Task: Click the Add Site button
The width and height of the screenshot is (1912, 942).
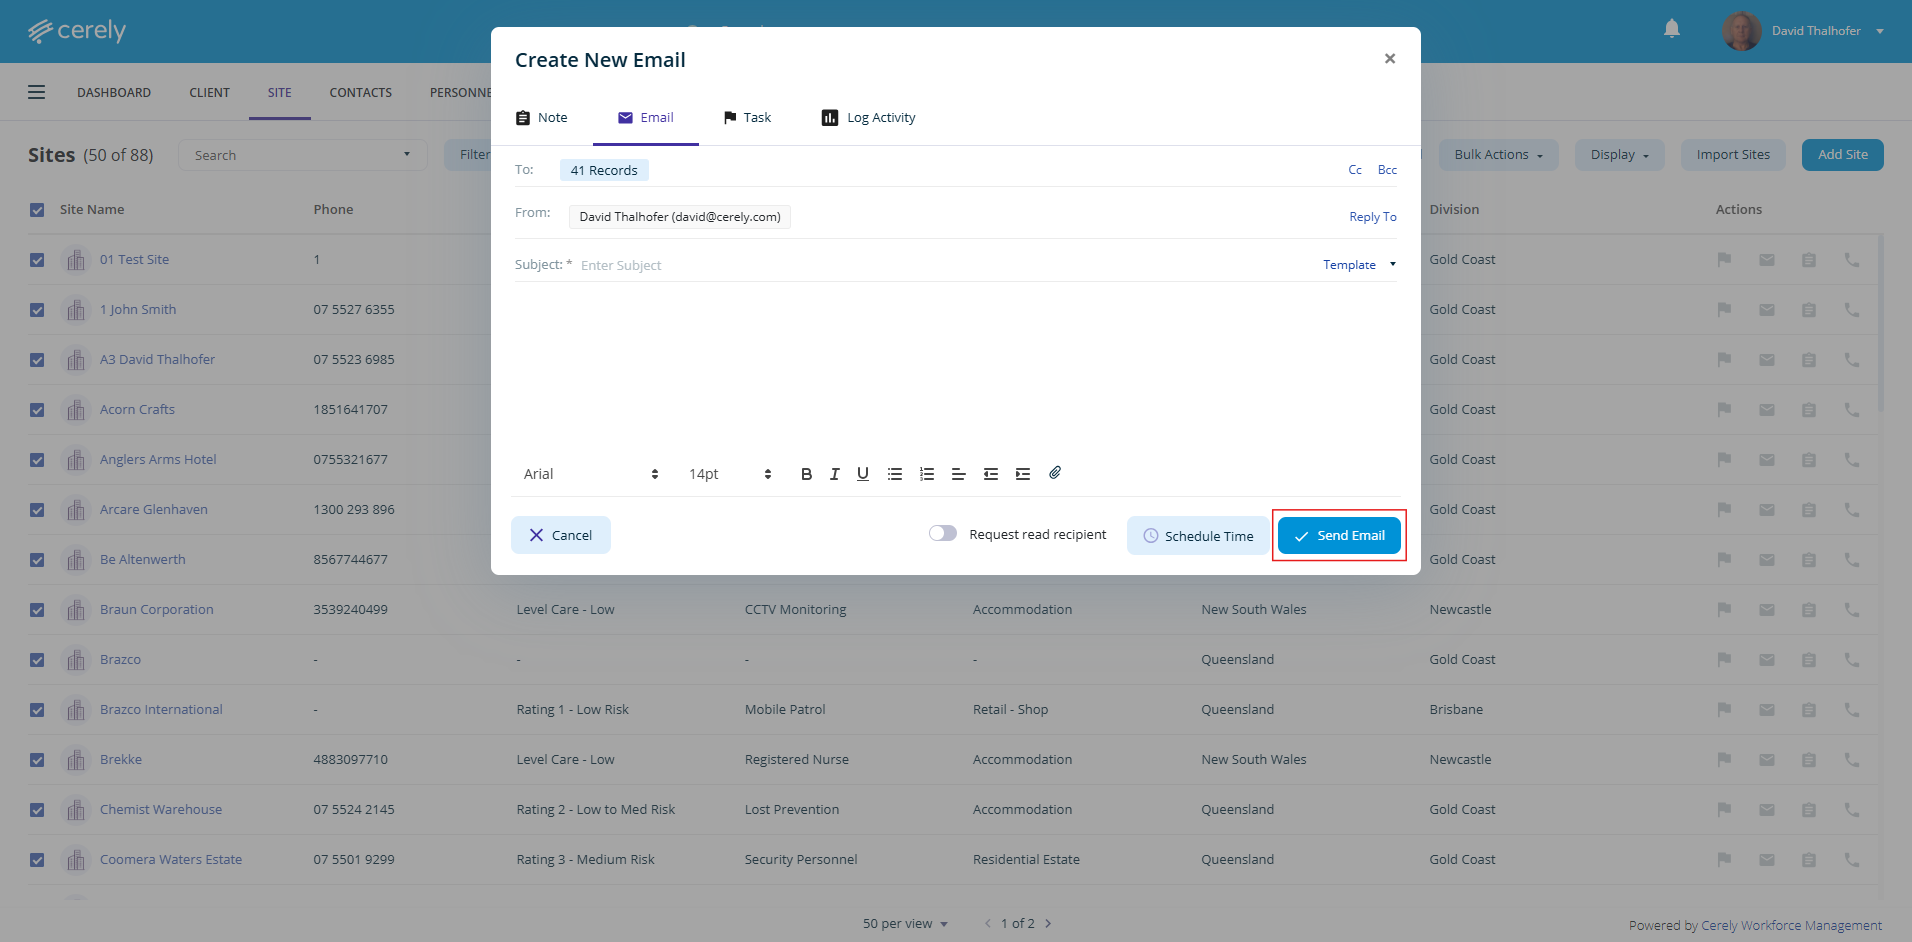Action: coord(1843,155)
